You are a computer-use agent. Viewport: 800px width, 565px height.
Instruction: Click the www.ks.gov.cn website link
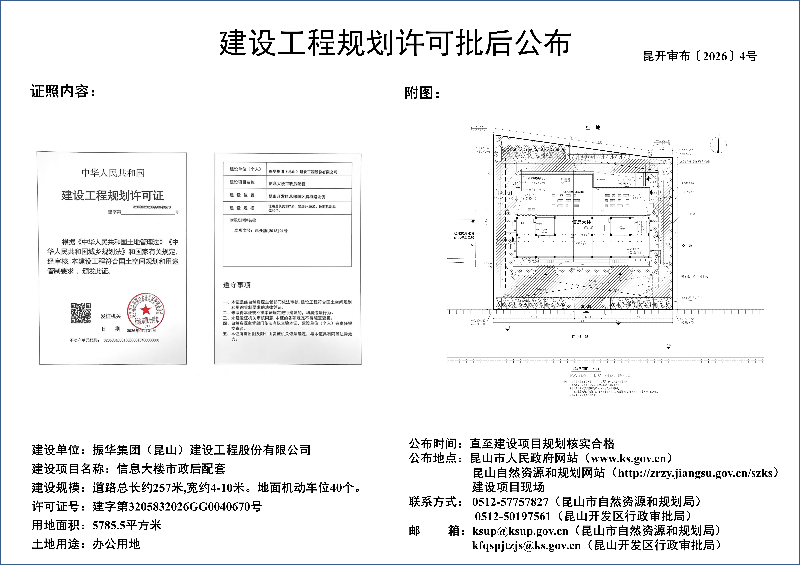tap(641, 458)
